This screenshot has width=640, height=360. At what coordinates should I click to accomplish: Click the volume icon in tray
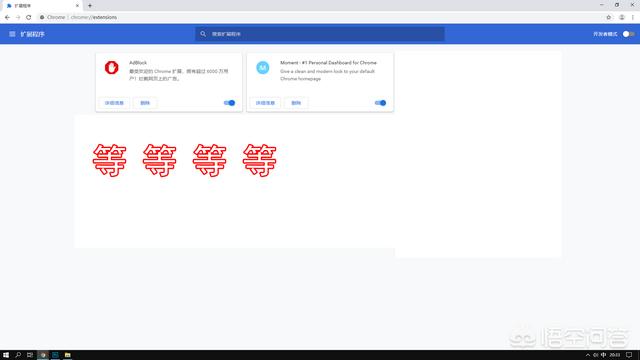point(596,355)
